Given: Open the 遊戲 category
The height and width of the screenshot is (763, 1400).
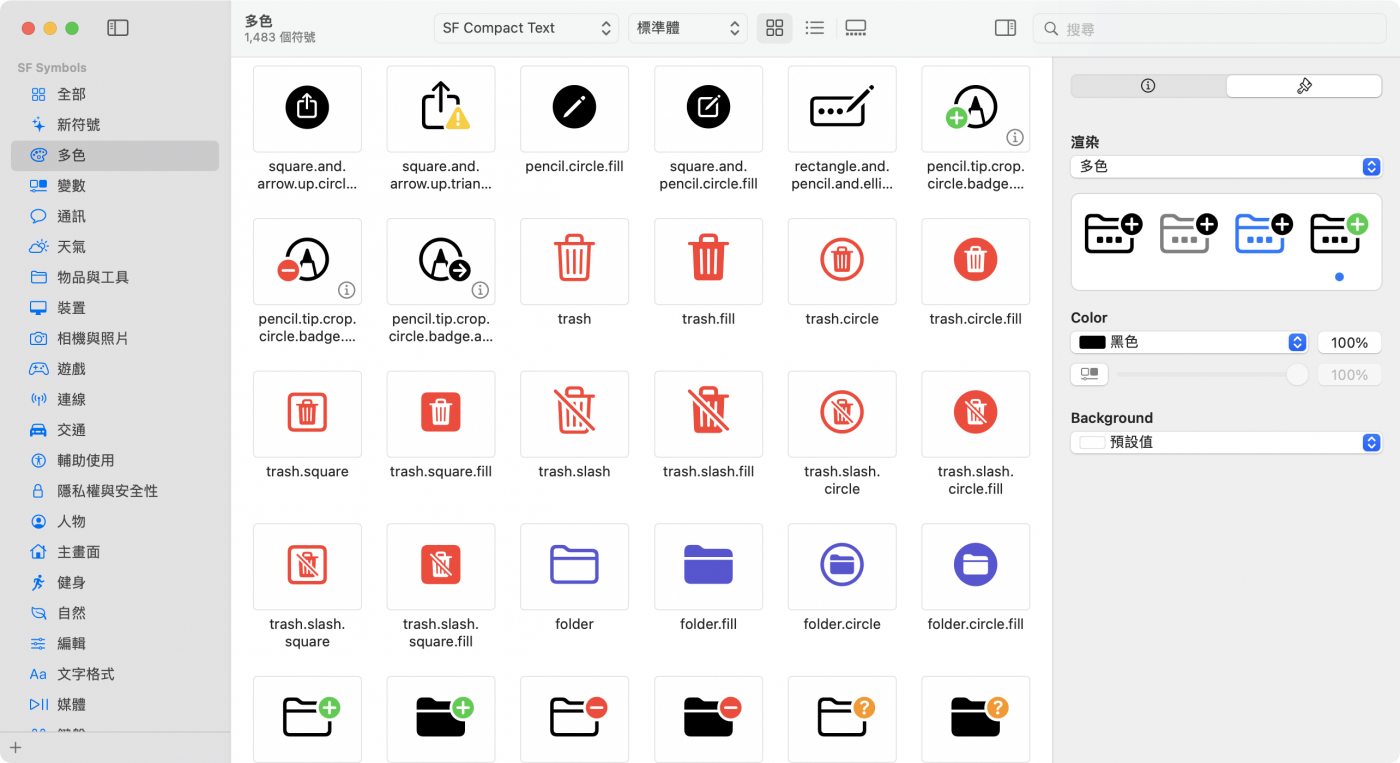Looking at the screenshot, I should [115, 369].
